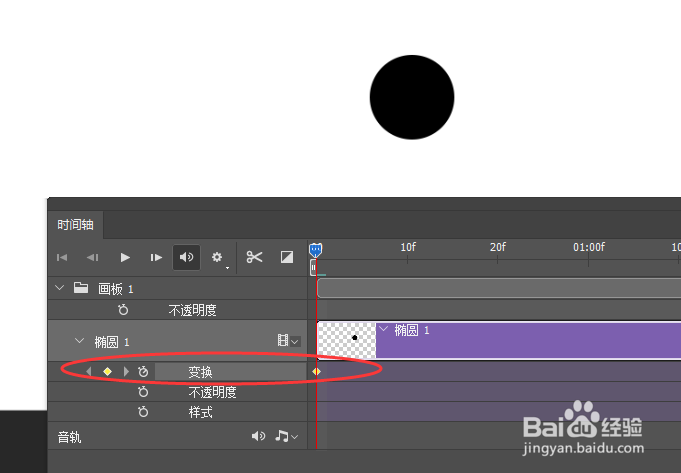Open timeline settings gear menu
The width and height of the screenshot is (681, 473).
pyautogui.click(x=217, y=257)
